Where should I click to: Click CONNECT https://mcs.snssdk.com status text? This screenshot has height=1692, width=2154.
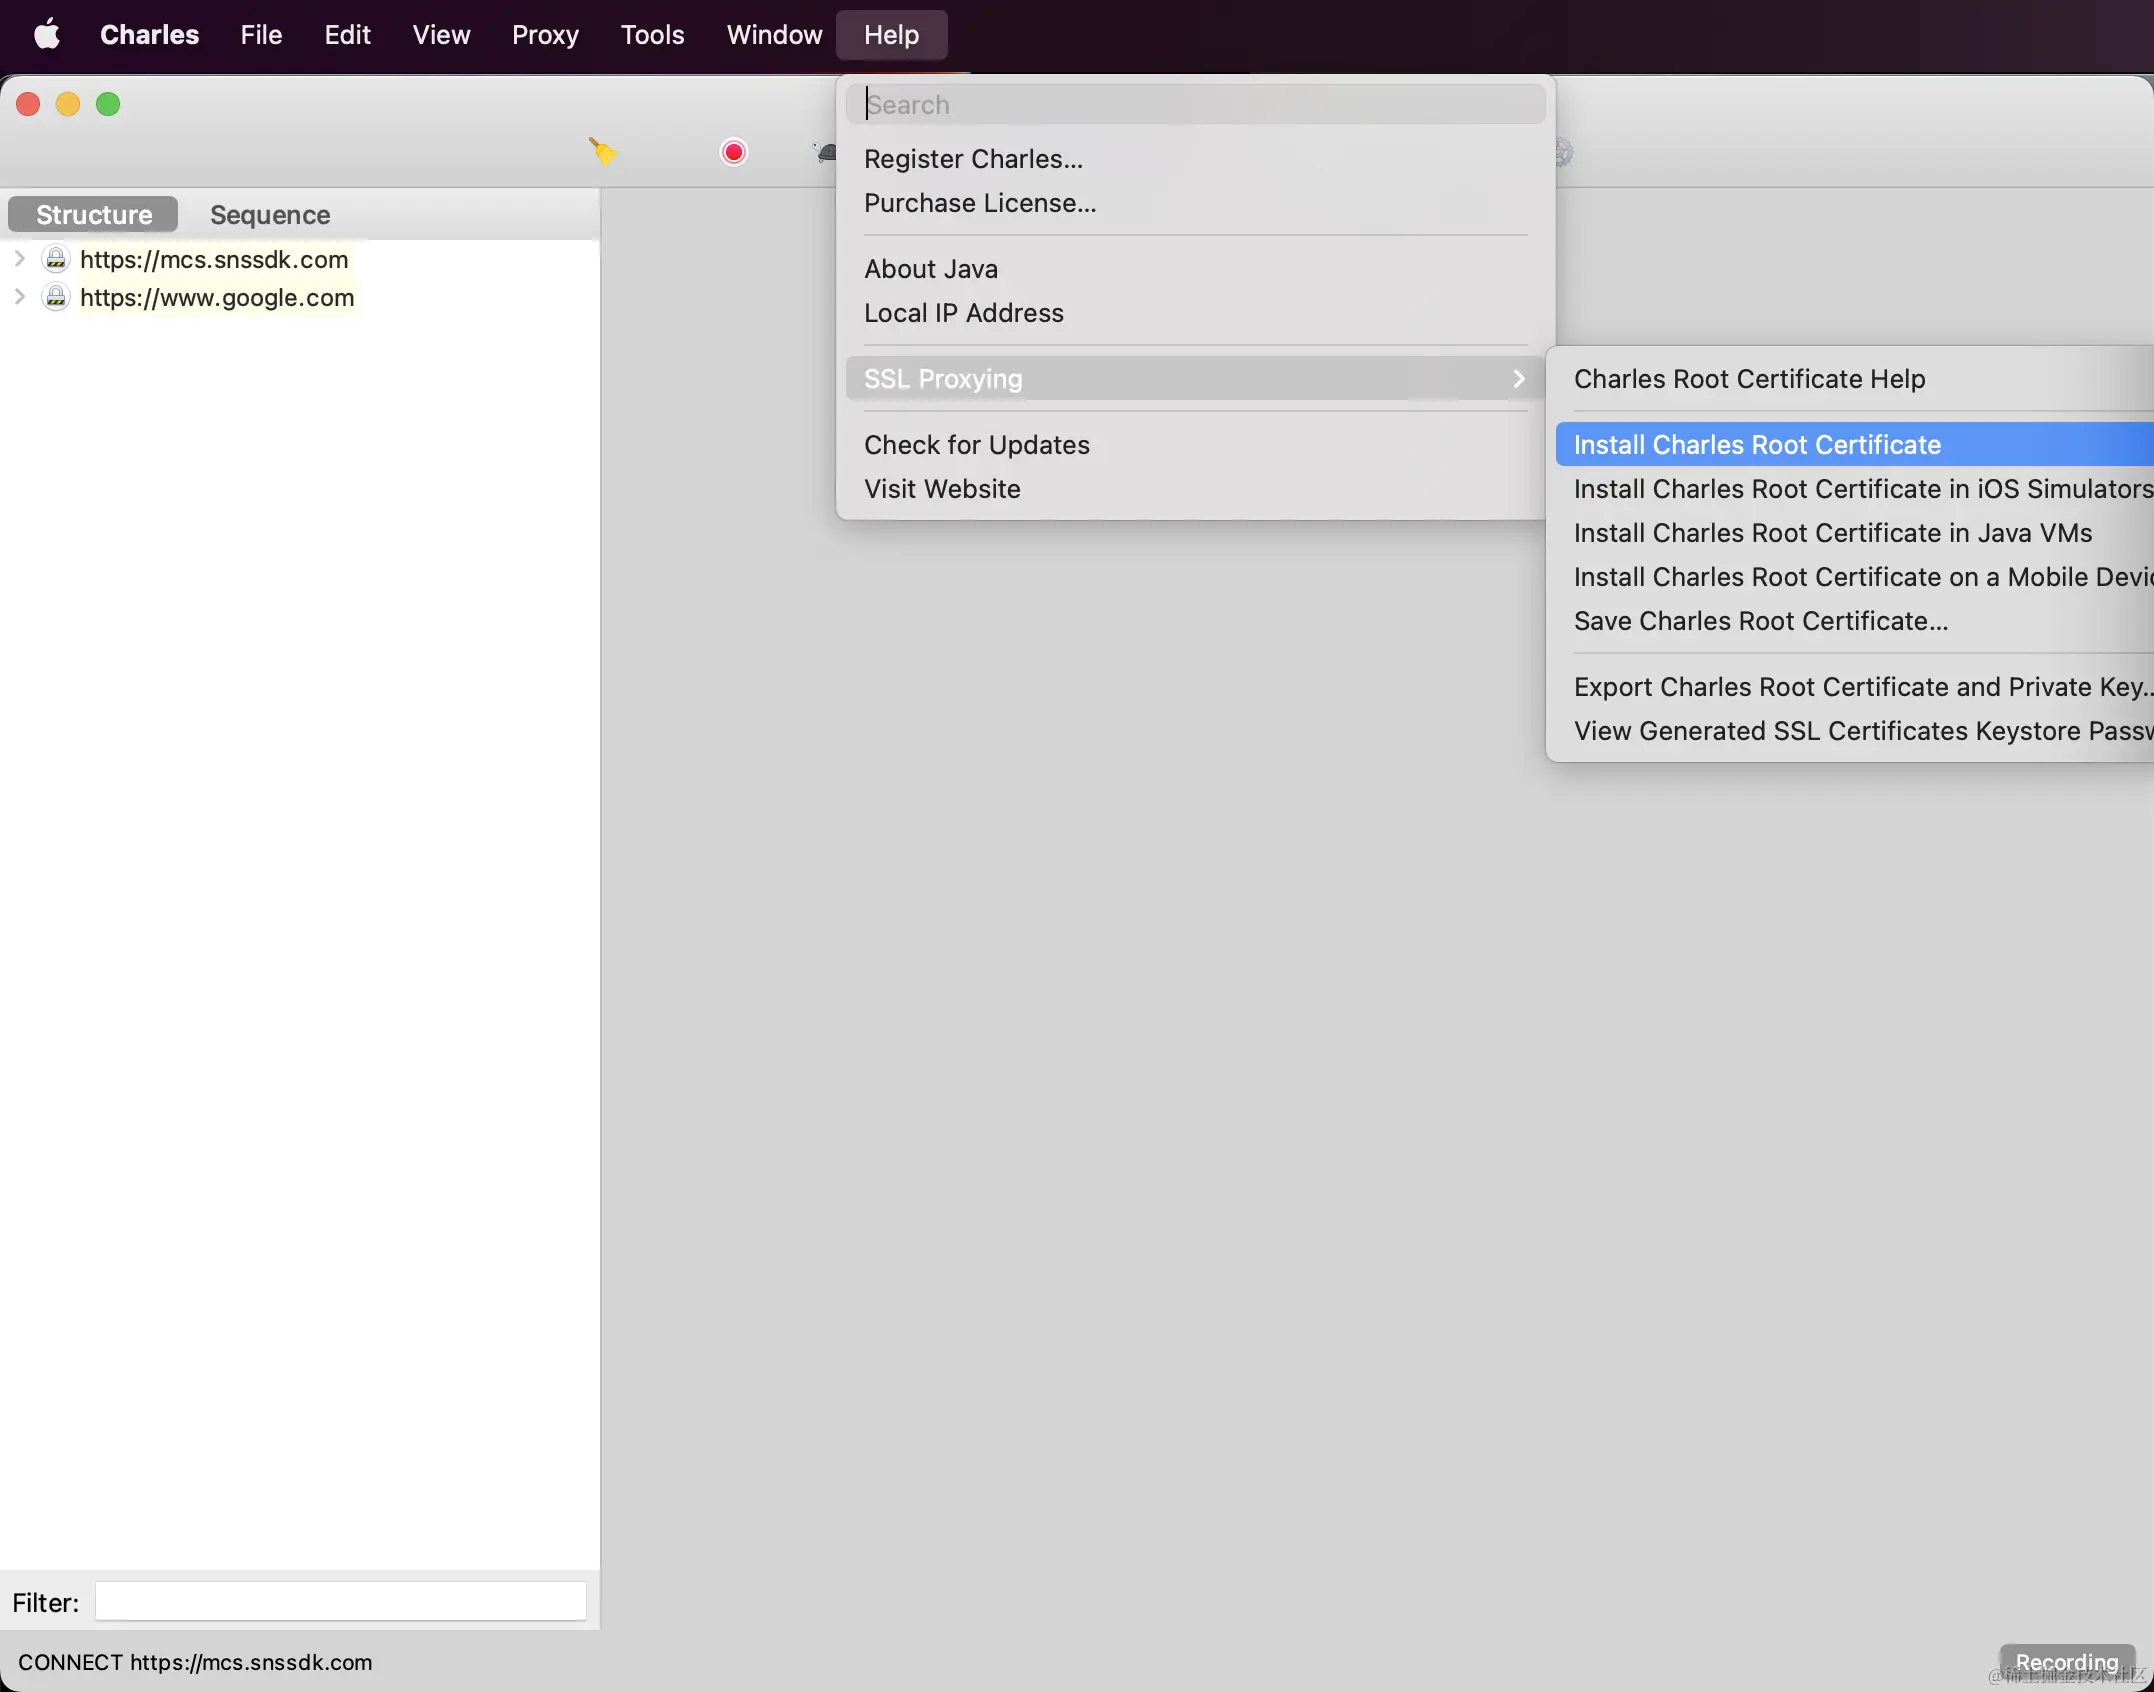point(195,1662)
